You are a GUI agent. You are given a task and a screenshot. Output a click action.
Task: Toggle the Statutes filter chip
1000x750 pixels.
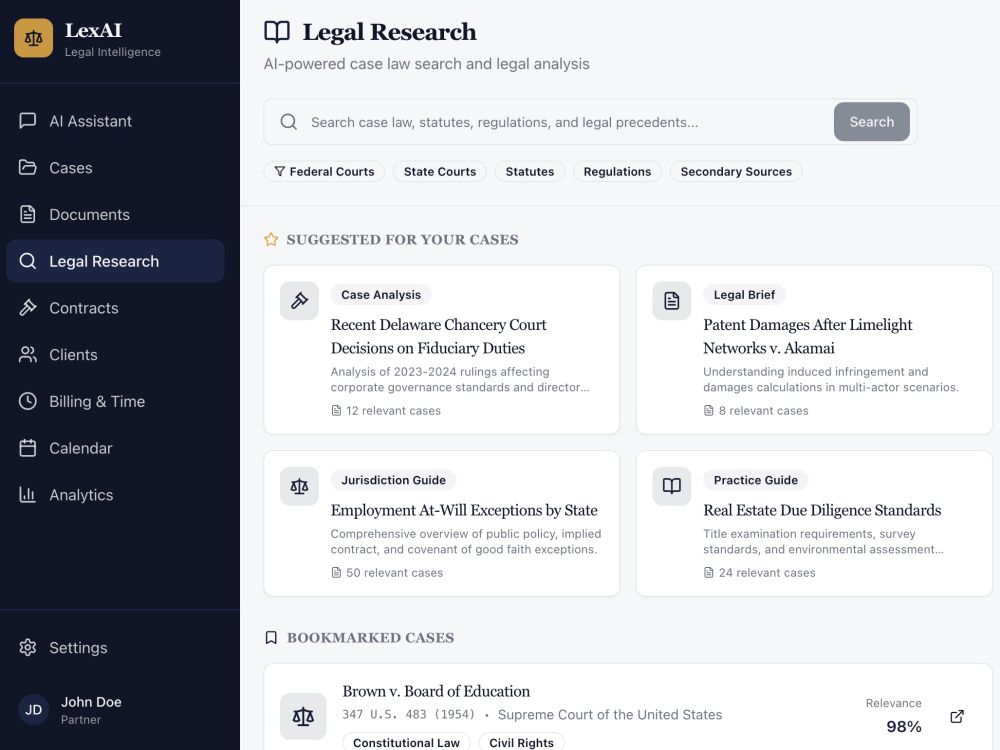pyautogui.click(x=530, y=172)
